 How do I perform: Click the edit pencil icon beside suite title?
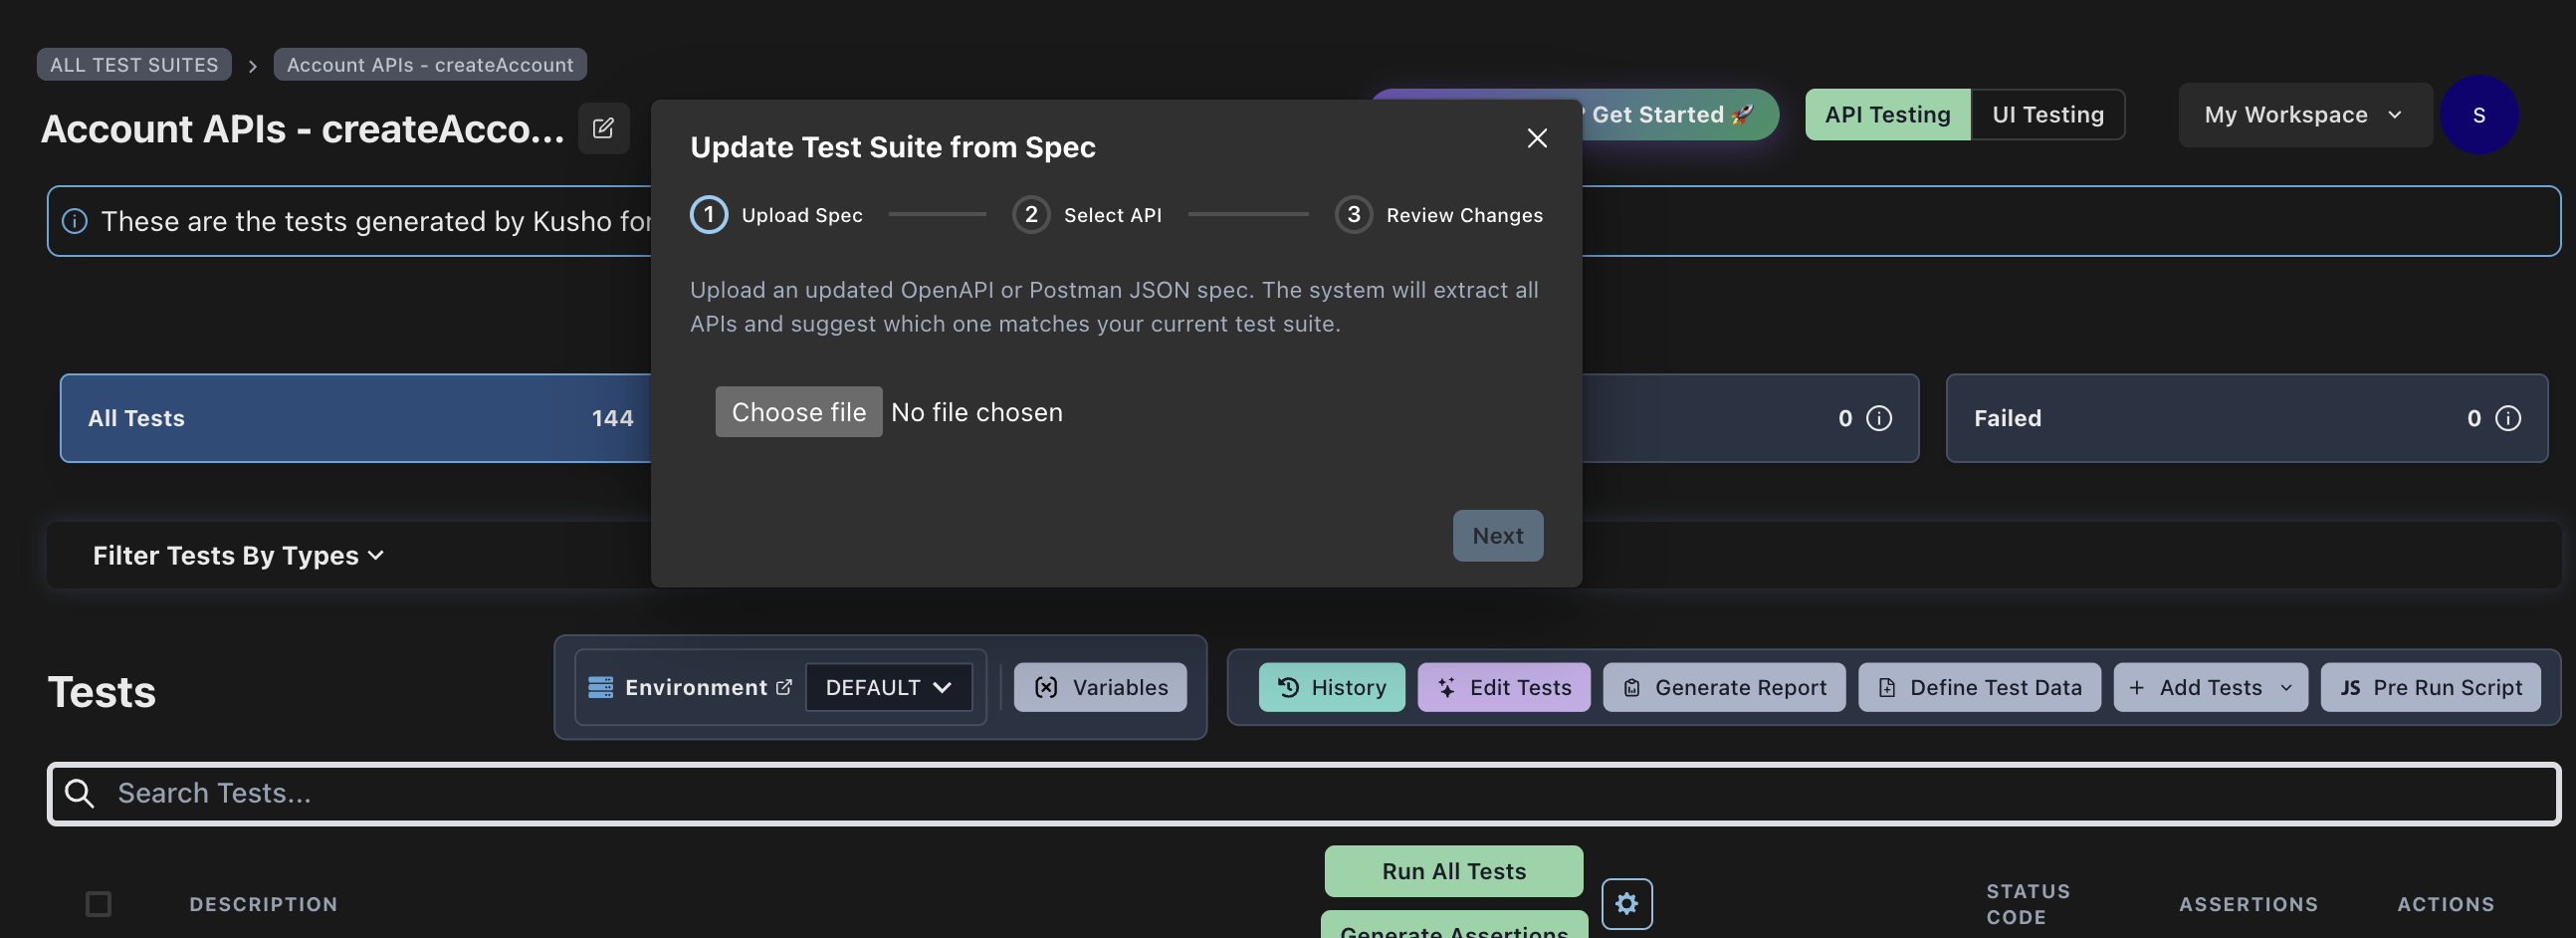point(603,128)
